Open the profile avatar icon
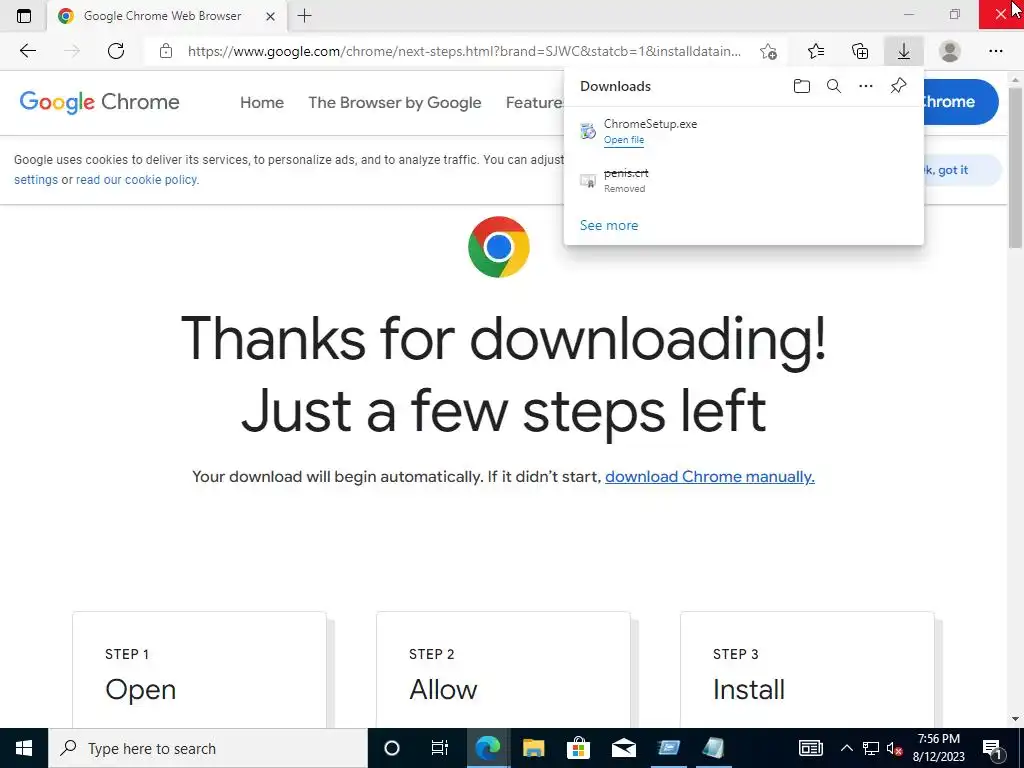Image resolution: width=1024 pixels, height=768 pixels. tap(950, 51)
